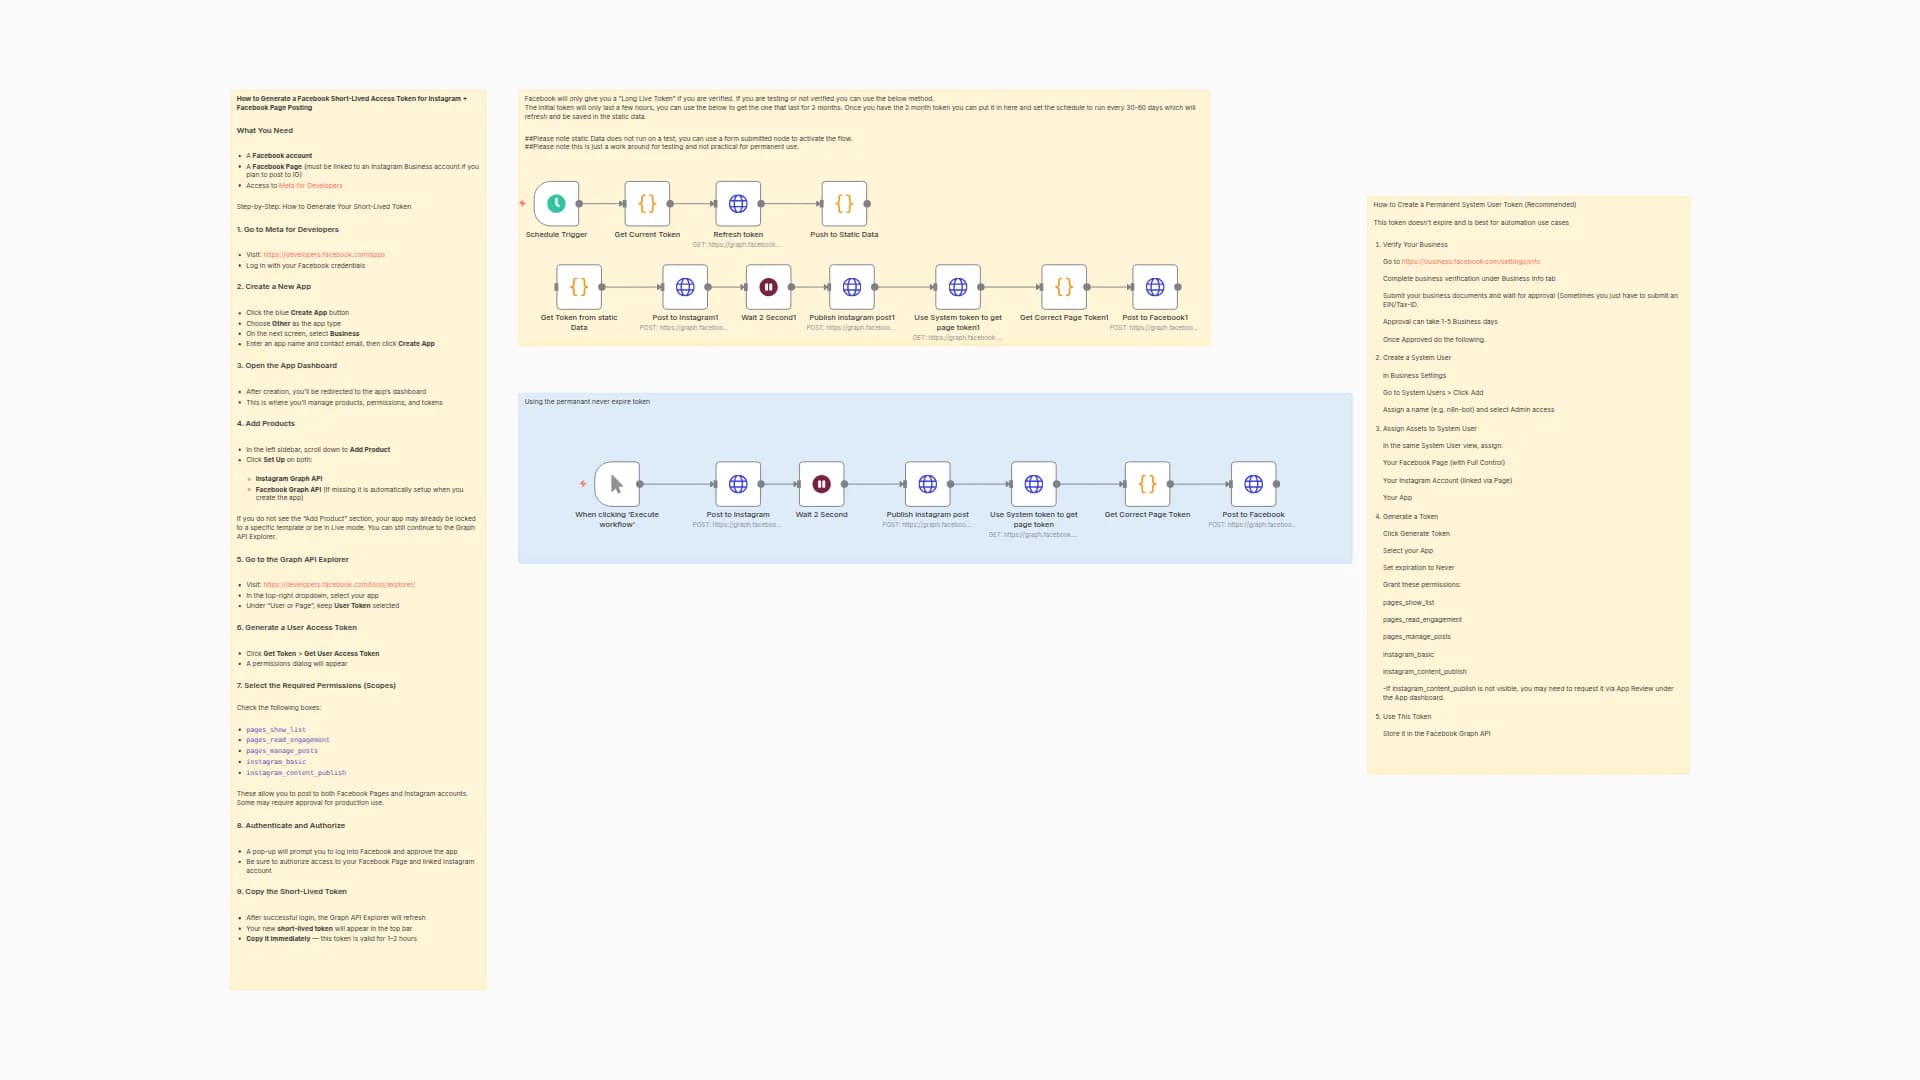Open the Graph API tools/explorer link
Screen dimensions: 1920x1080
point(339,585)
